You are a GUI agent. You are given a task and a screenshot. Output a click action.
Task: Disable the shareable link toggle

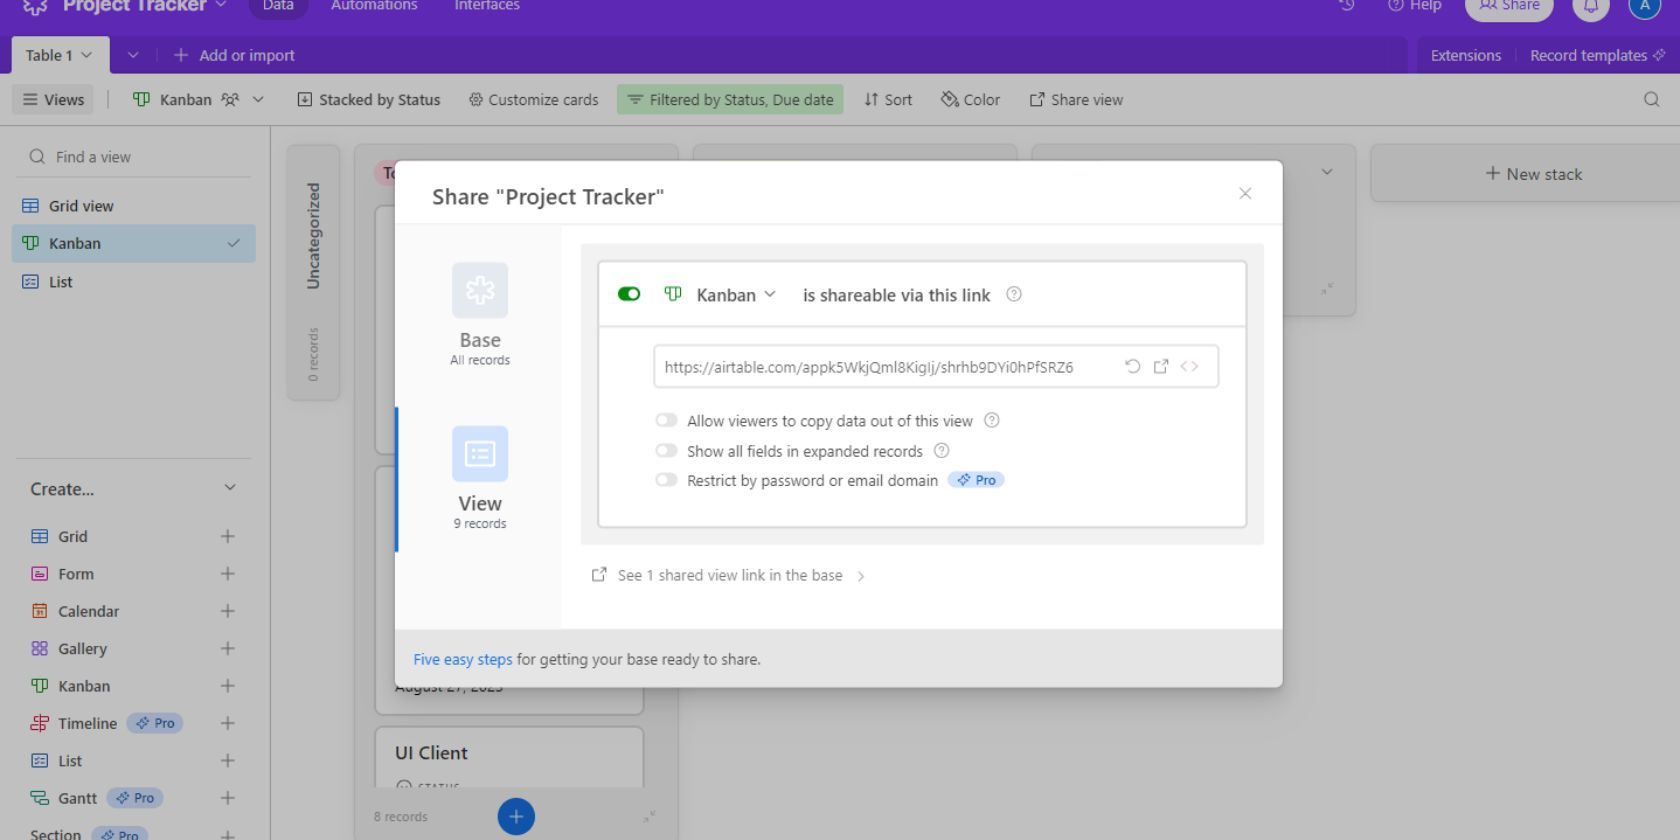(x=629, y=294)
